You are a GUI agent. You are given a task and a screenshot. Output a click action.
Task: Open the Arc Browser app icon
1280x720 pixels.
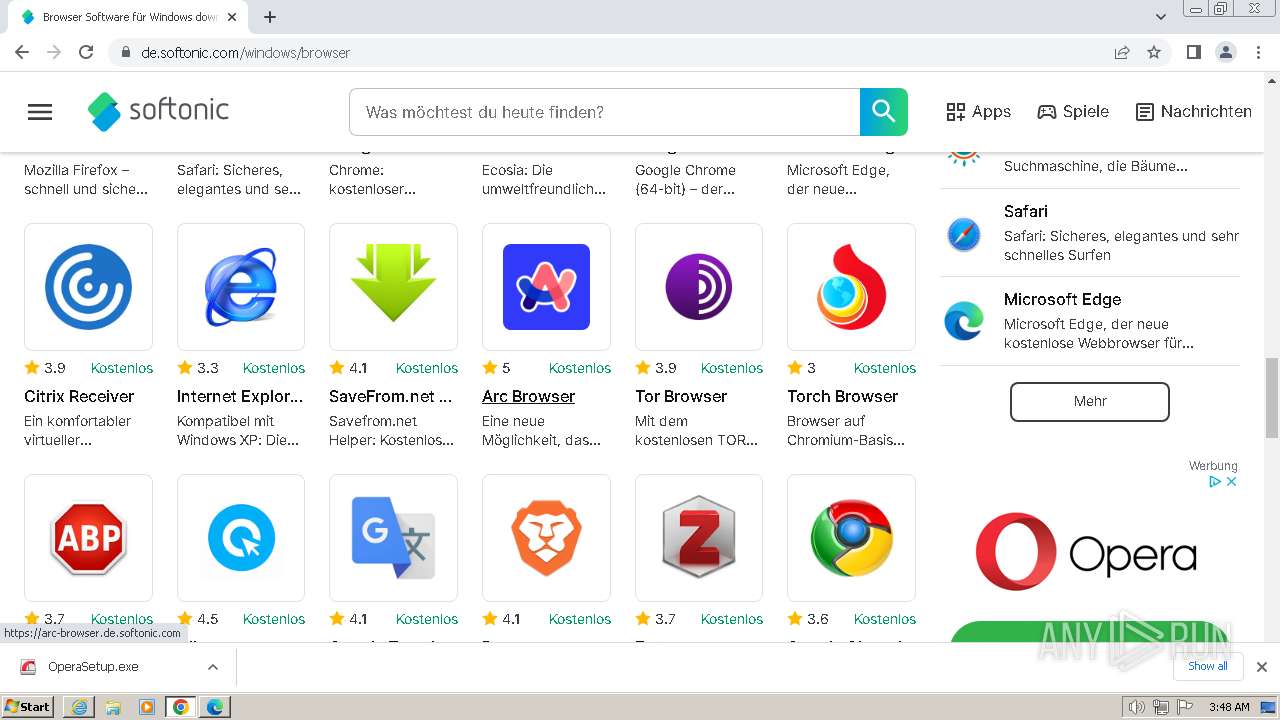pos(546,287)
